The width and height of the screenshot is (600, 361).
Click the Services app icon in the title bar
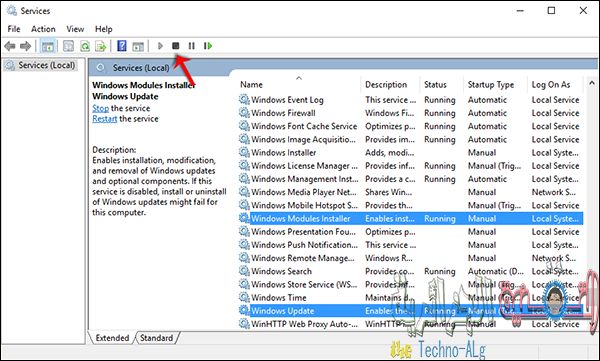pyautogui.click(x=12, y=11)
